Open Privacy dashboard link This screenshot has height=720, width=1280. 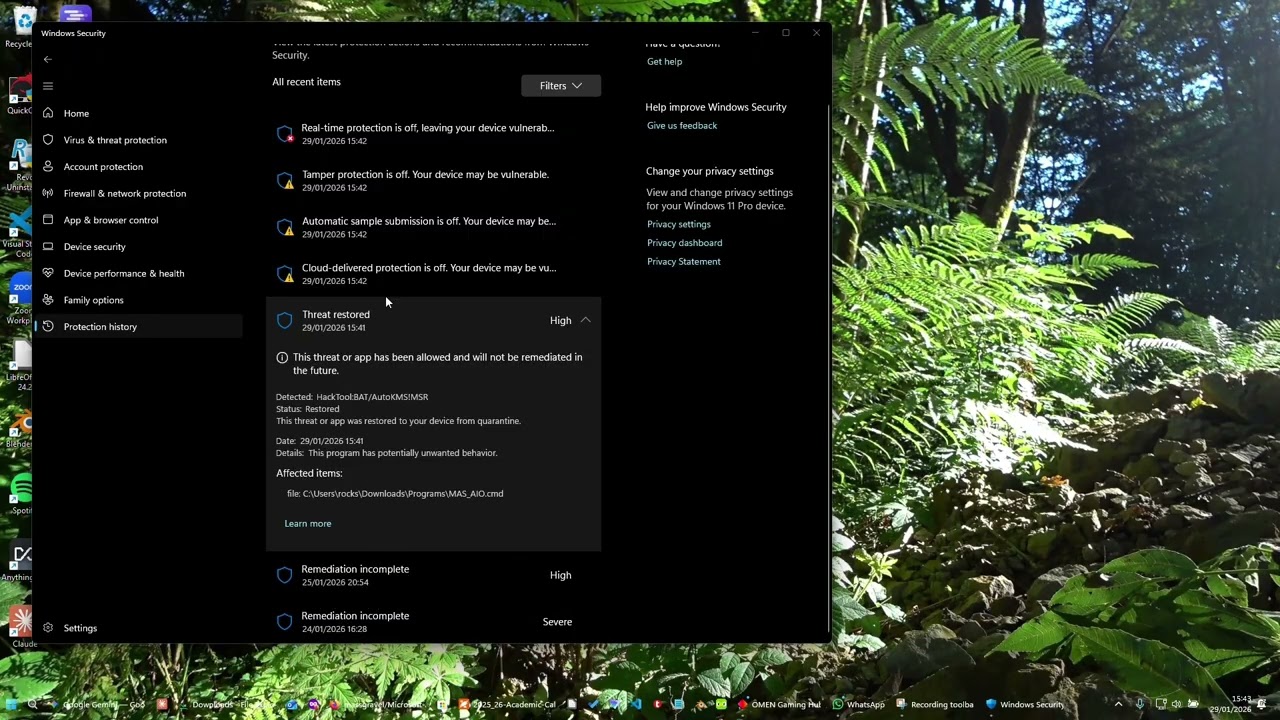684,243
